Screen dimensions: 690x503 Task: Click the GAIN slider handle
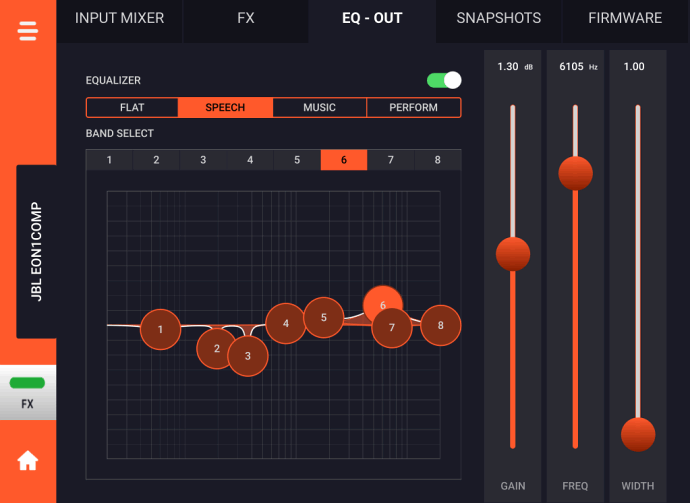[x=513, y=254]
